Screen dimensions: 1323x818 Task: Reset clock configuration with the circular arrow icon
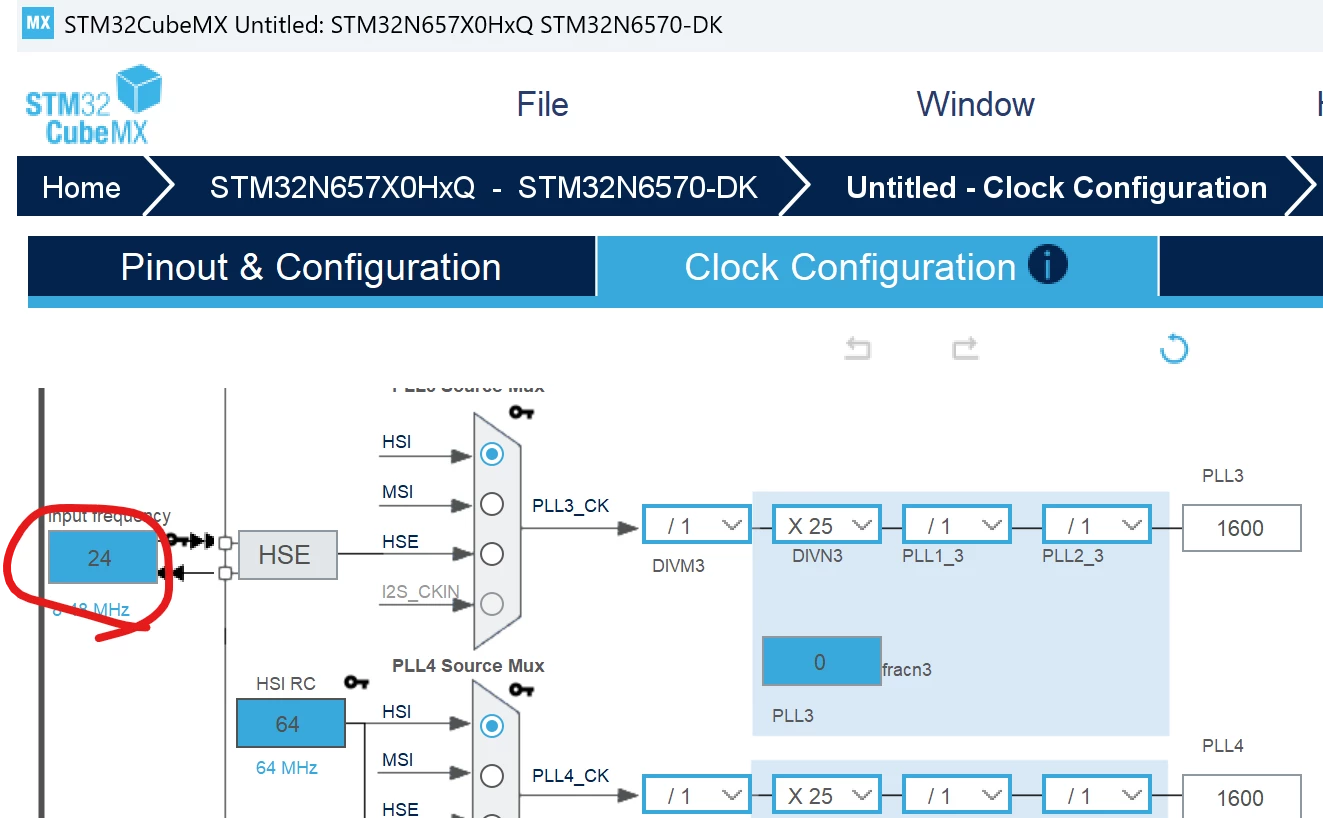(x=1174, y=349)
